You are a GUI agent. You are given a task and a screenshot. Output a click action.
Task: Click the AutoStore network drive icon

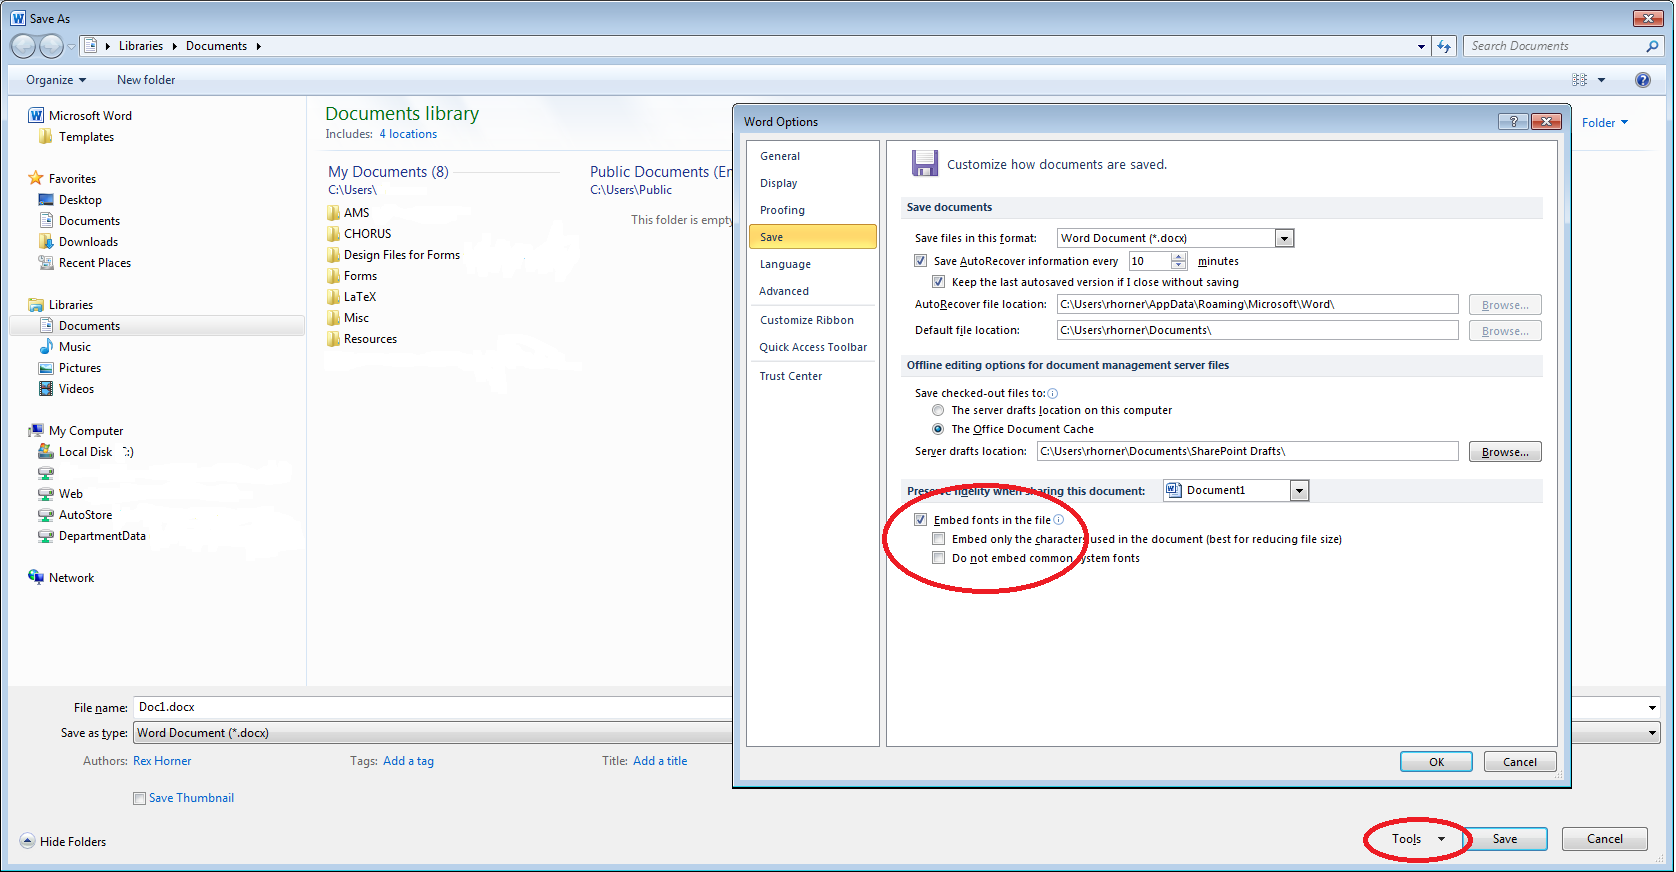pyautogui.click(x=46, y=515)
